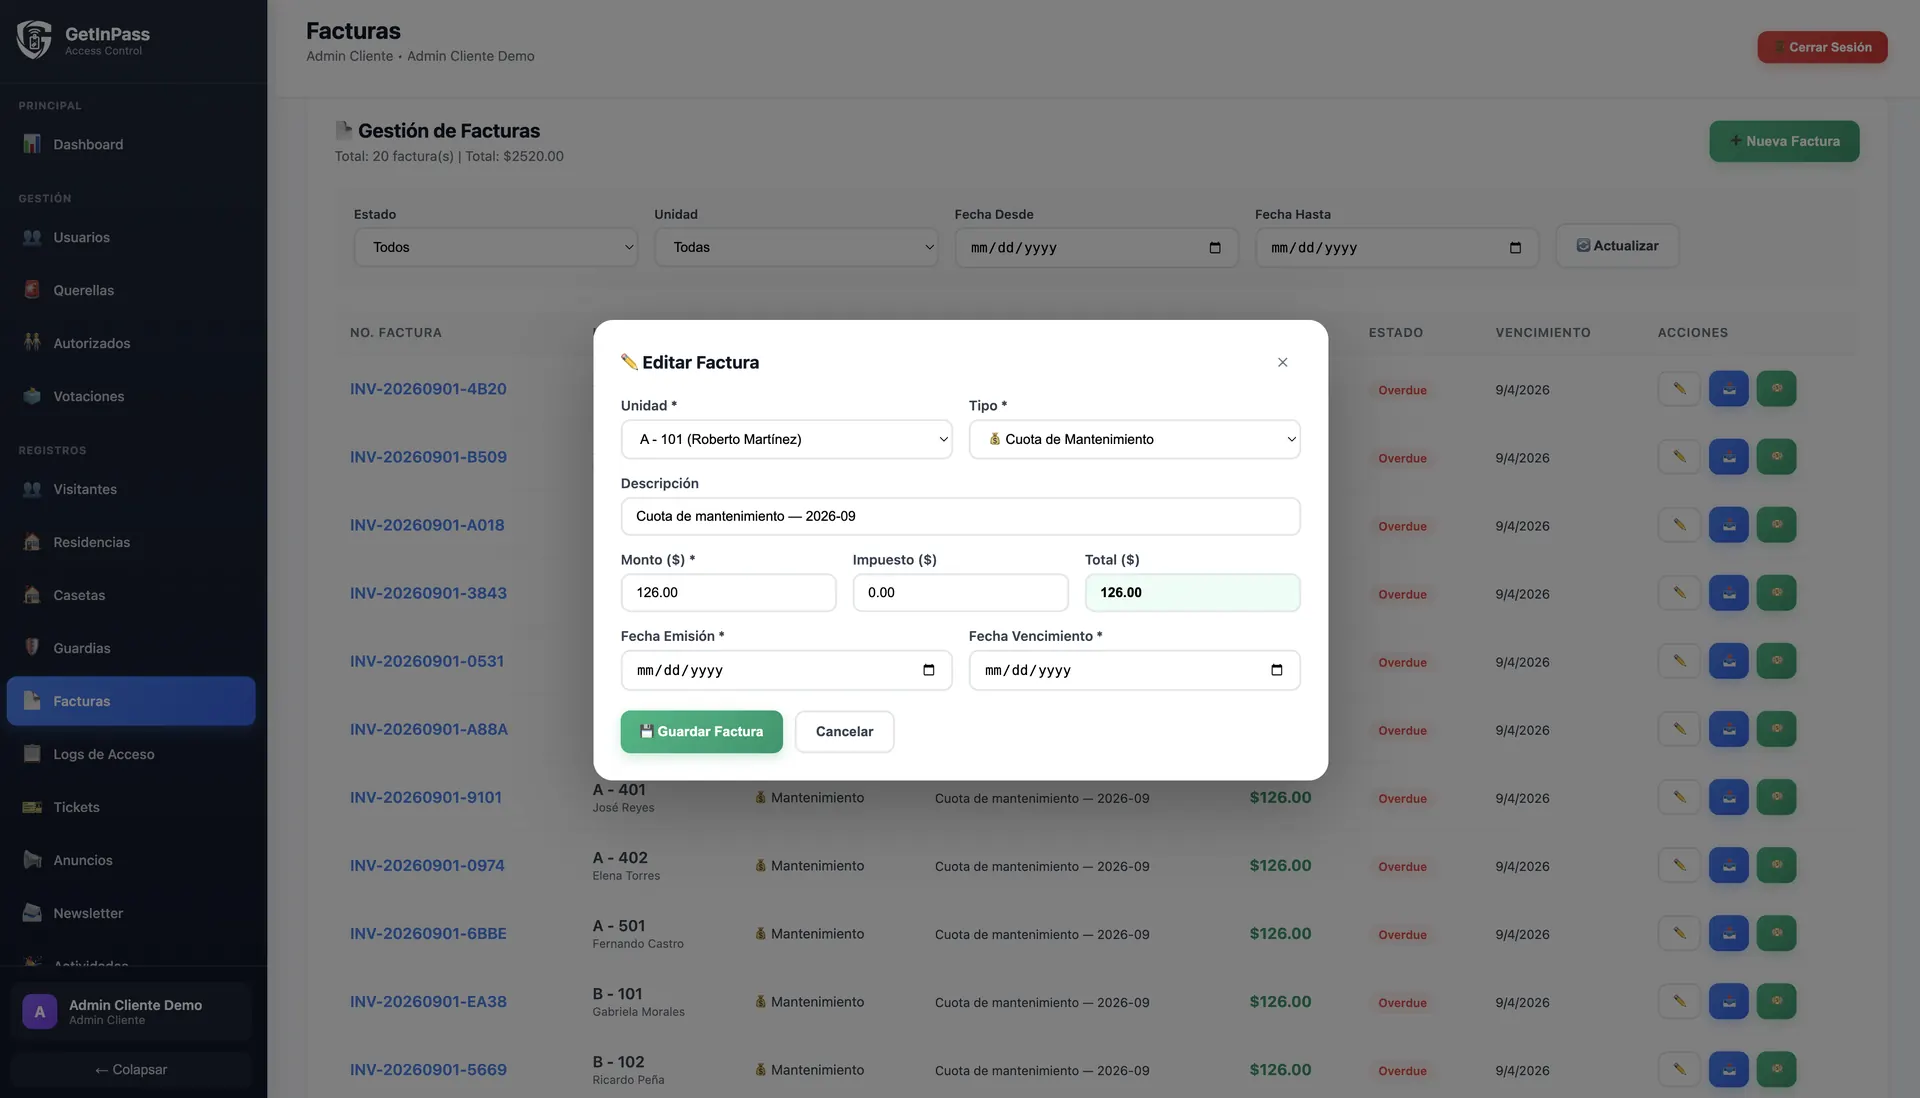Collapse the sidebar with Colapsar
Viewport: 1920px width, 1098px height.
131,1069
